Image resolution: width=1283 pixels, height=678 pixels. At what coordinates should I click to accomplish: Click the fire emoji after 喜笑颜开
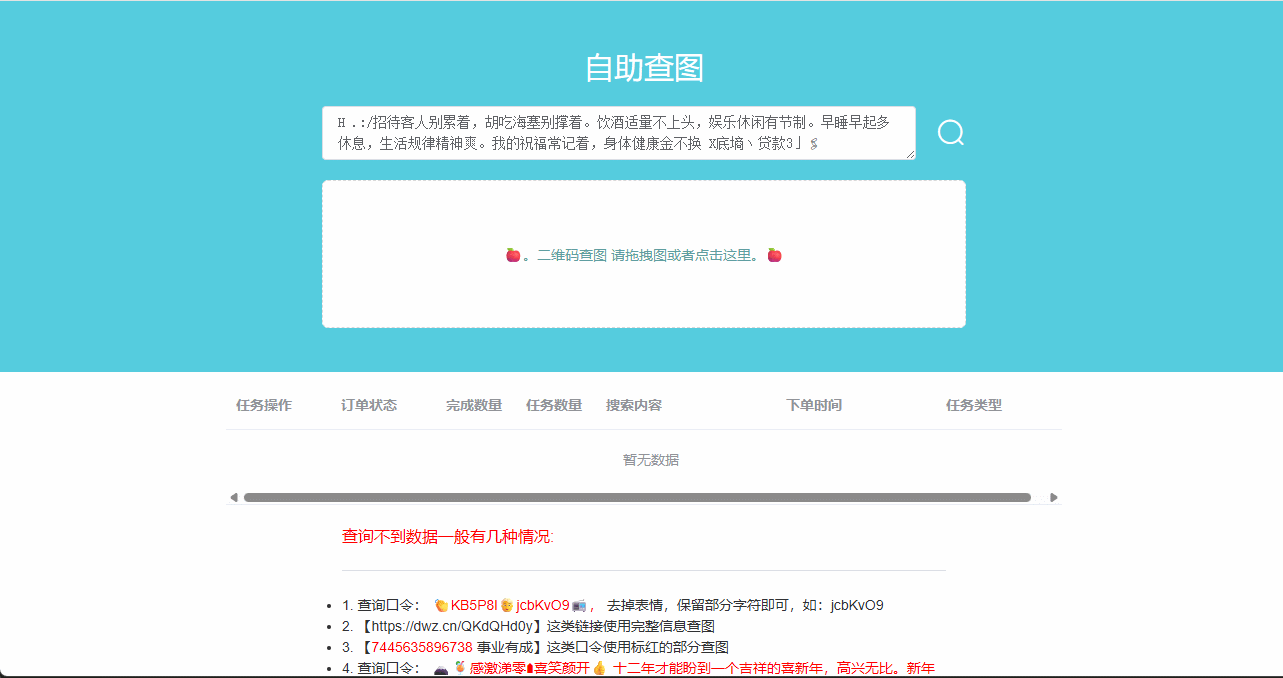point(600,668)
